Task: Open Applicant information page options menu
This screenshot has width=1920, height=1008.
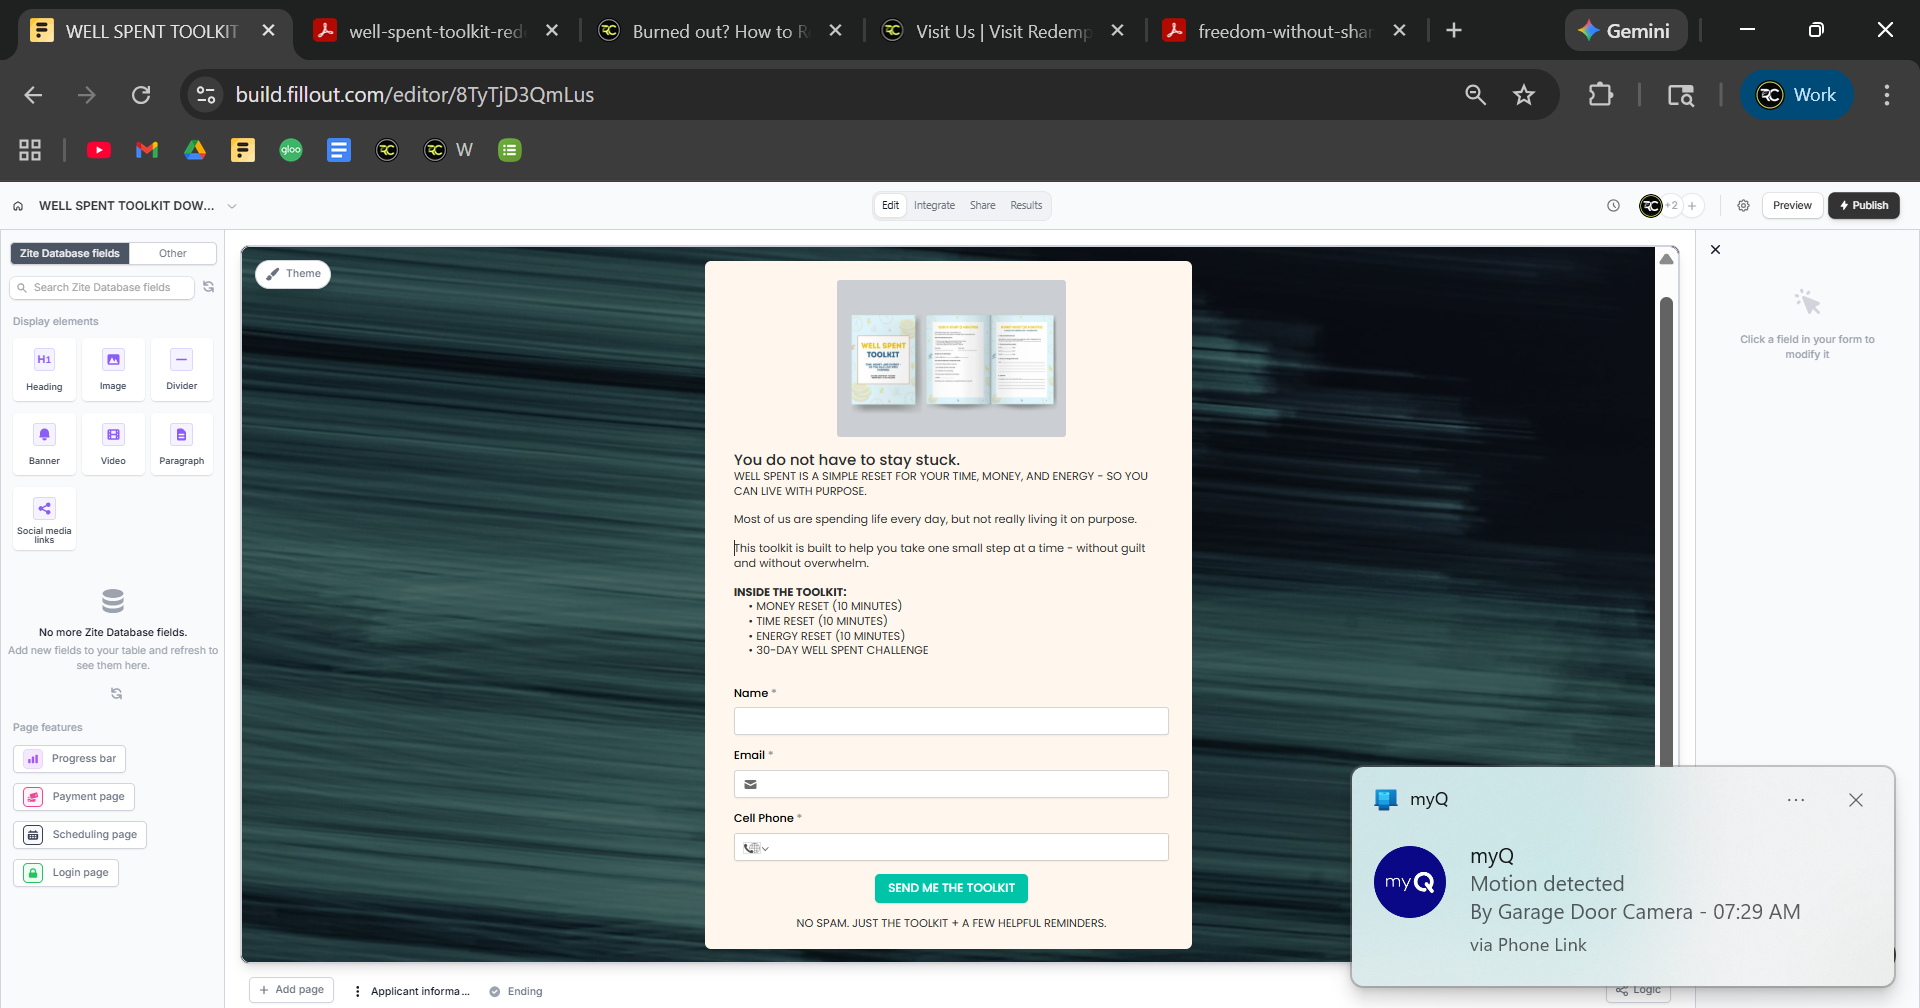Action: (357, 991)
